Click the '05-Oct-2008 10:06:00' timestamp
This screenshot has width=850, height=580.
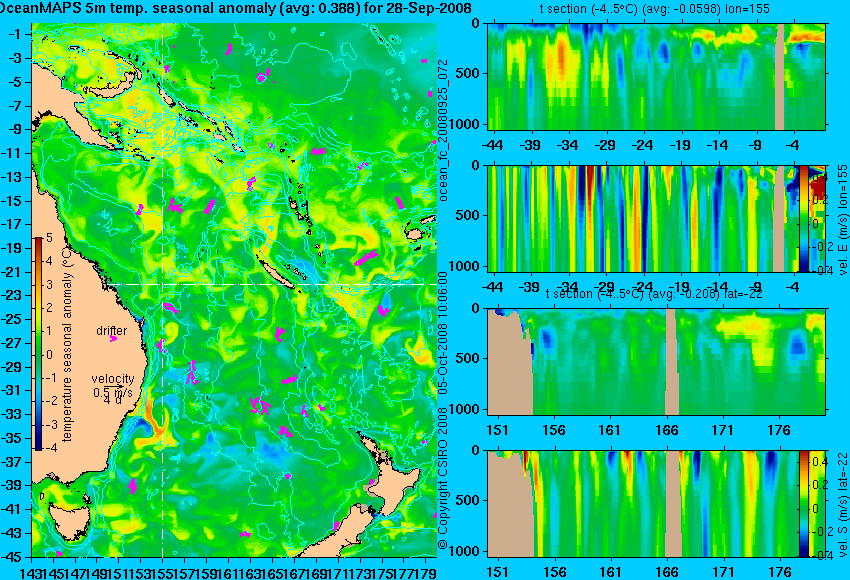click(442, 333)
